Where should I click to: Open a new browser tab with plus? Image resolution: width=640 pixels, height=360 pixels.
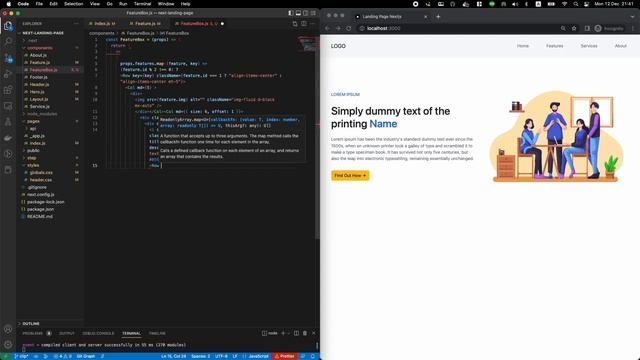coord(438,16)
